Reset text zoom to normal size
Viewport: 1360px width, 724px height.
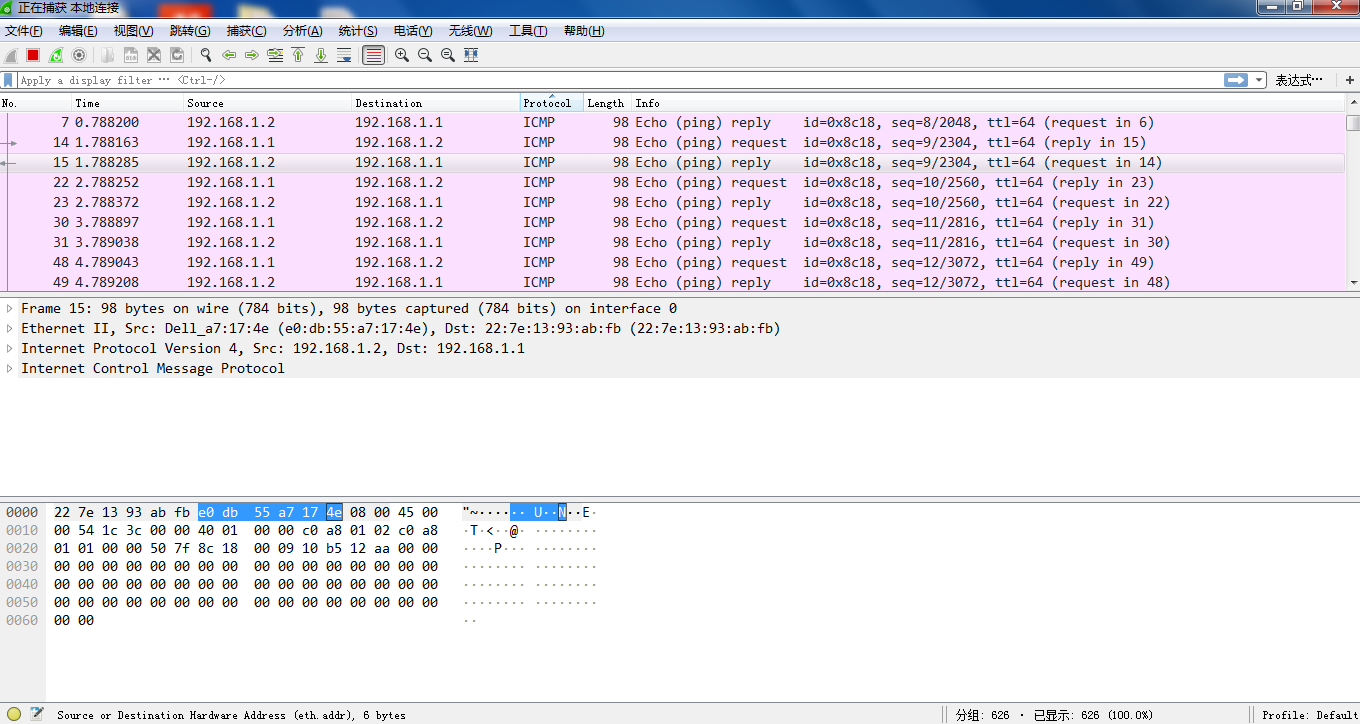point(448,55)
